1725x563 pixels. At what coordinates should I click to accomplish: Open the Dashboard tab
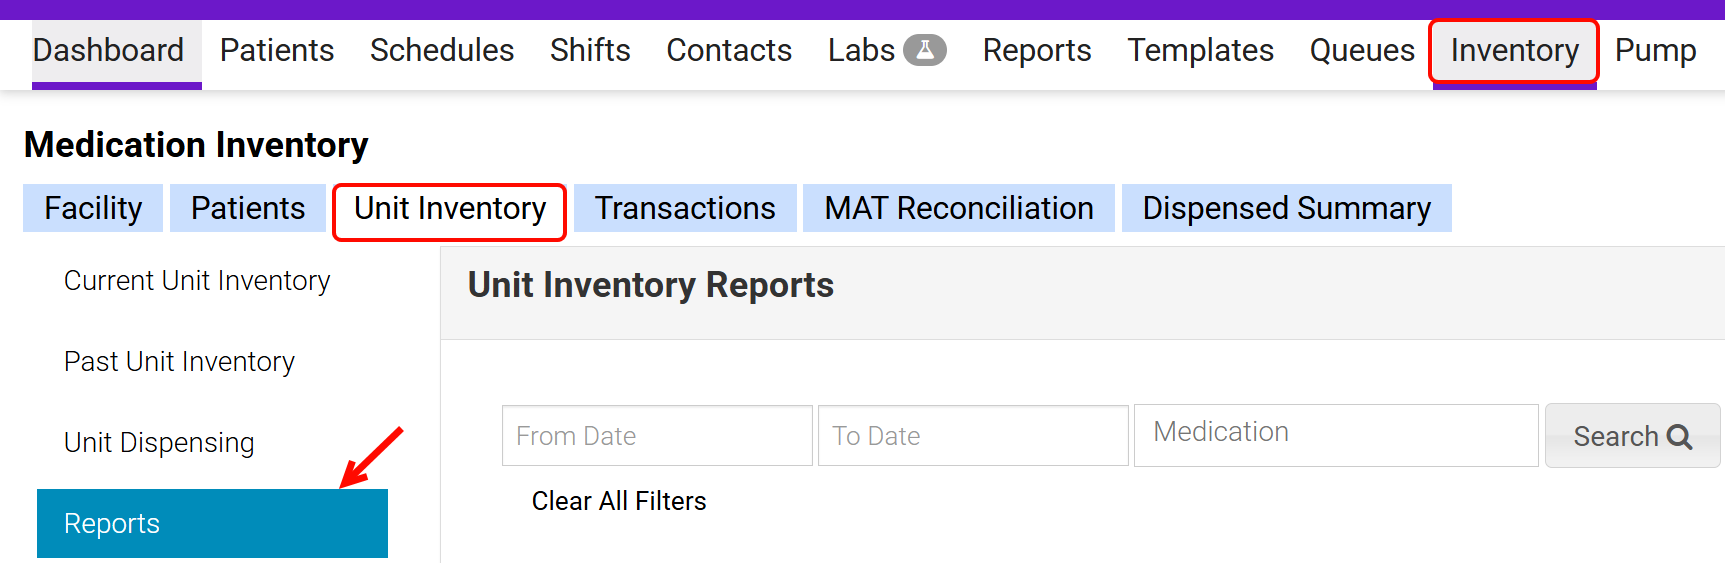coord(108,50)
